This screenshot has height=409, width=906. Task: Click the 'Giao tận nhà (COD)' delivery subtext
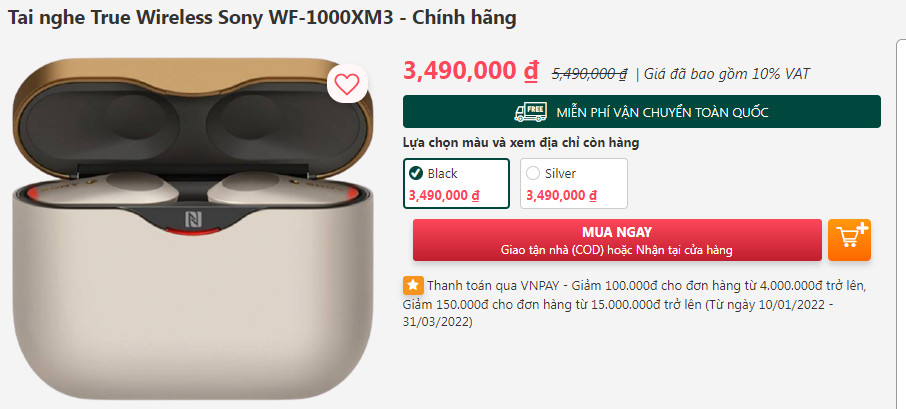[x=617, y=250]
